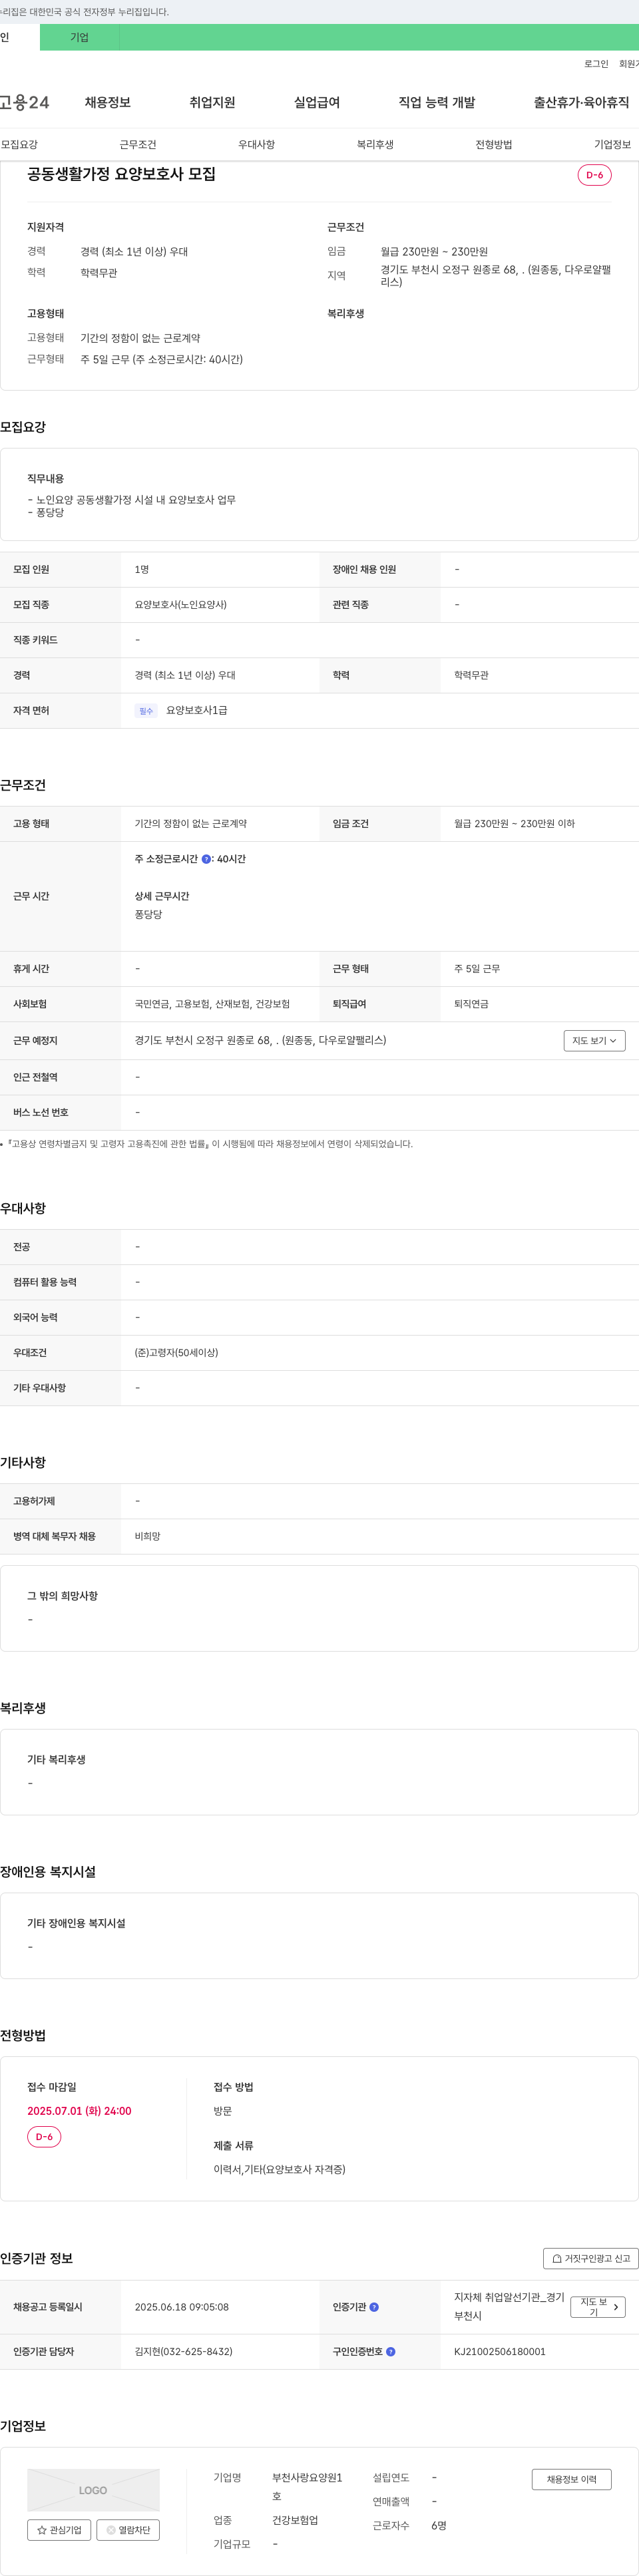Jump to the 모집요강 section tab
This screenshot has width=639, height=2576.
(19, 145)
